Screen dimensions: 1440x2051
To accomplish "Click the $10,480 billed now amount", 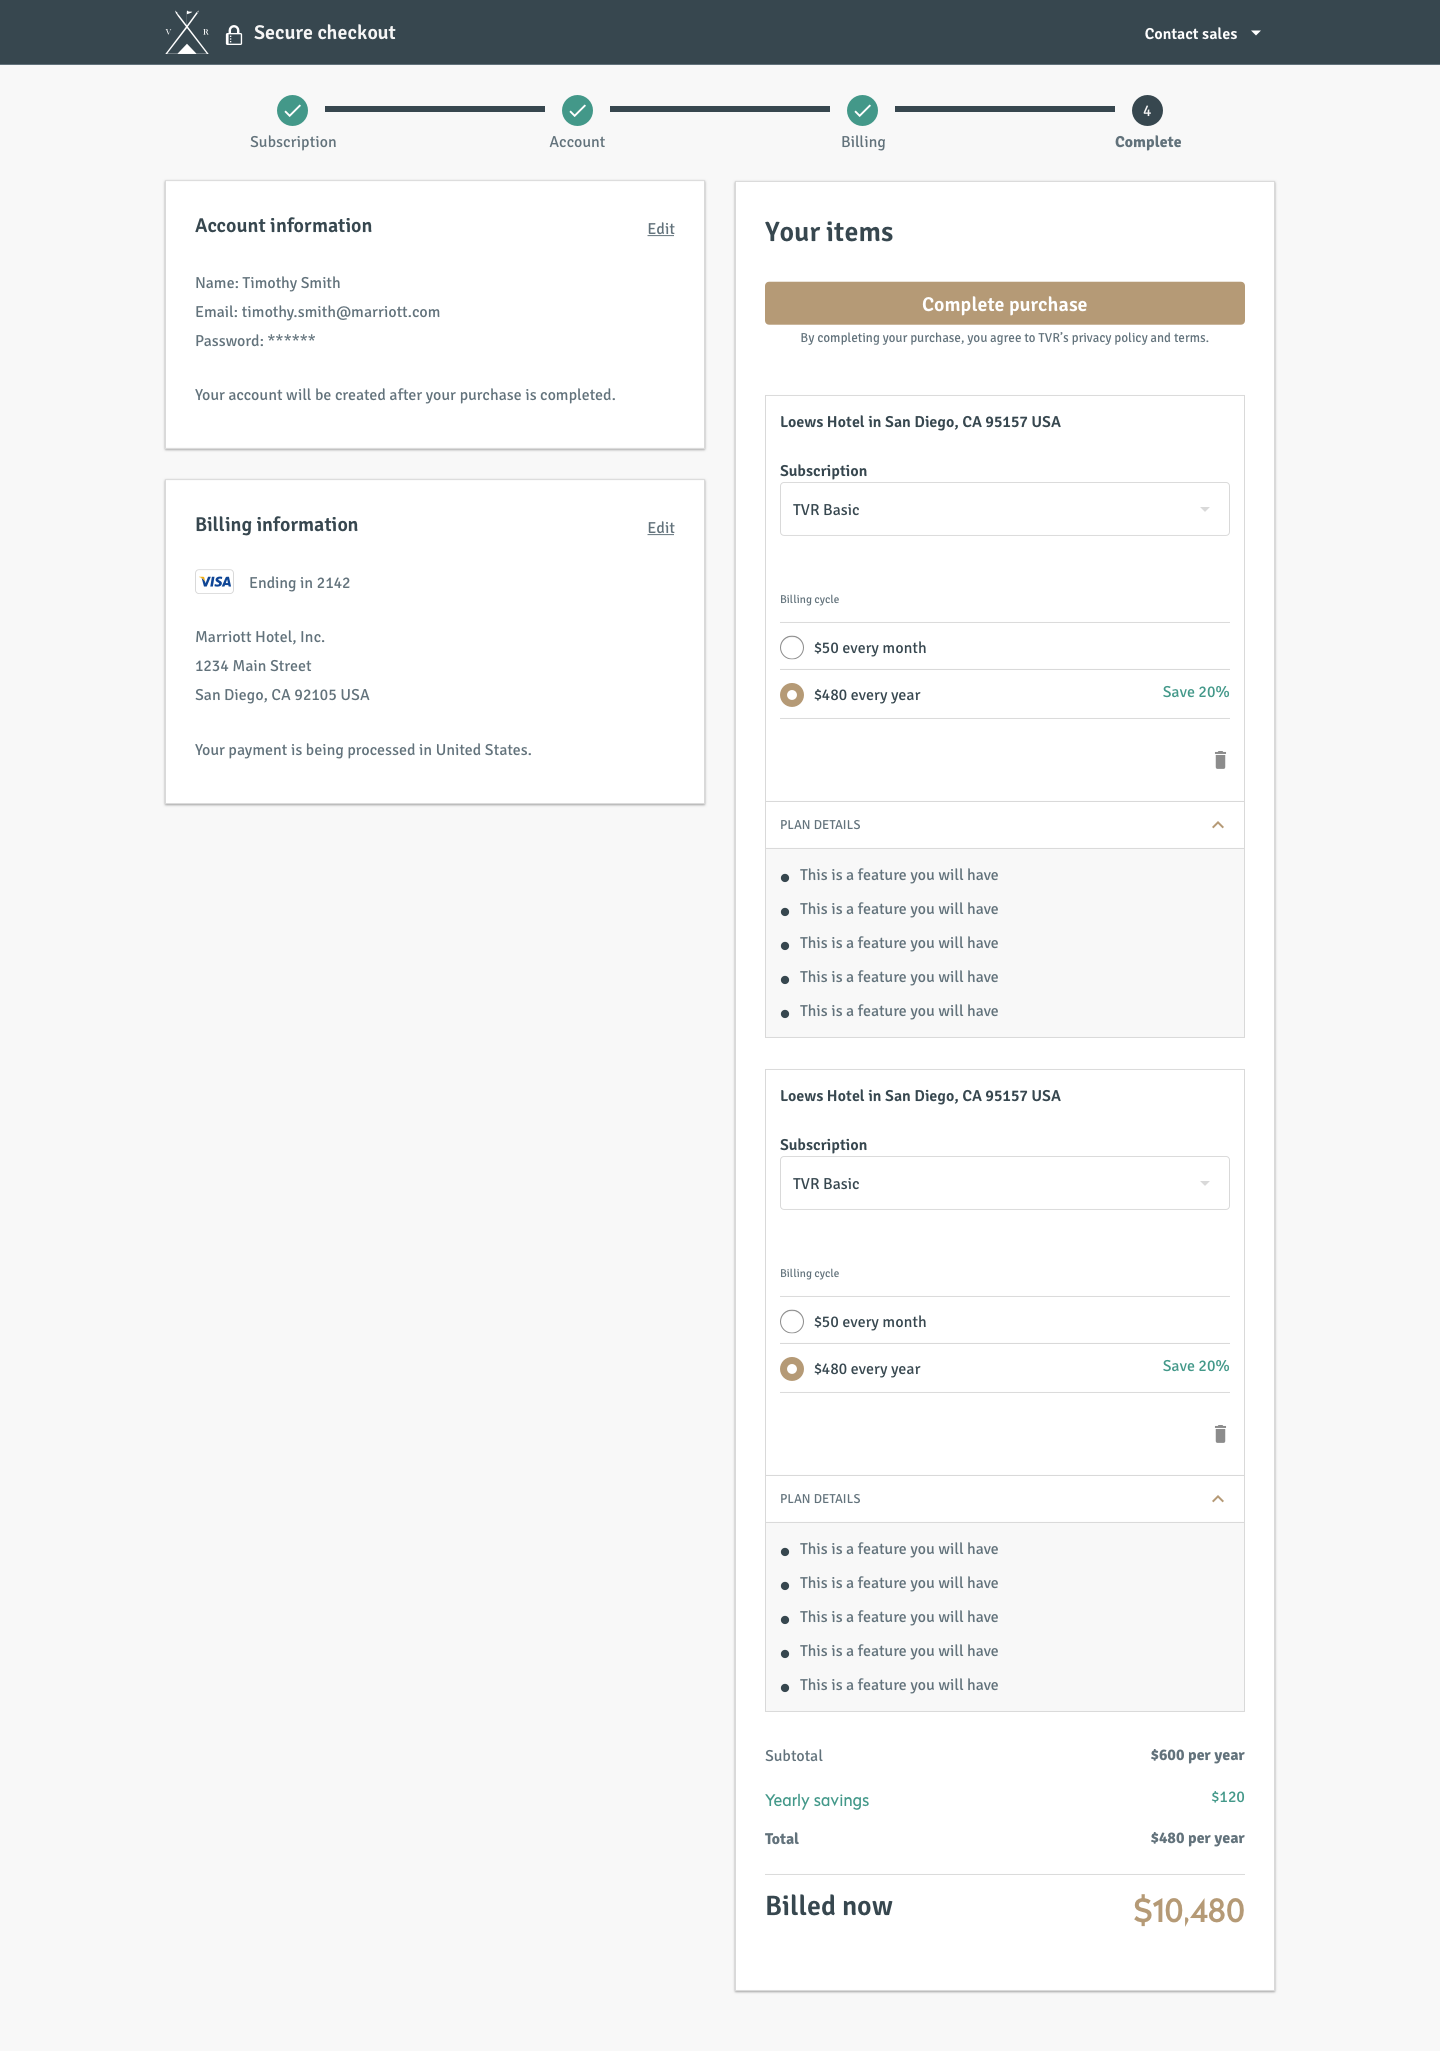I will point(1189,1910).
